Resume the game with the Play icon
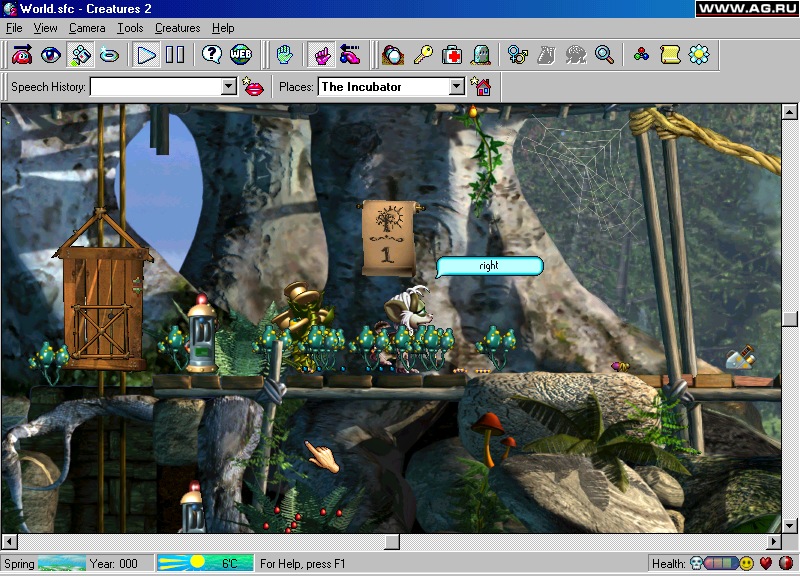 145,54
